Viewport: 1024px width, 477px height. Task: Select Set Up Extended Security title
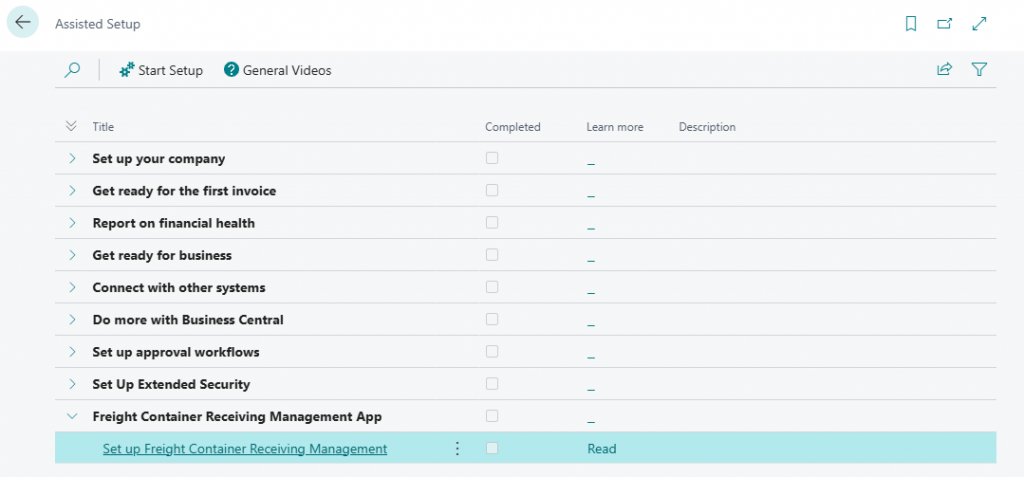click(x=171, y=384)
